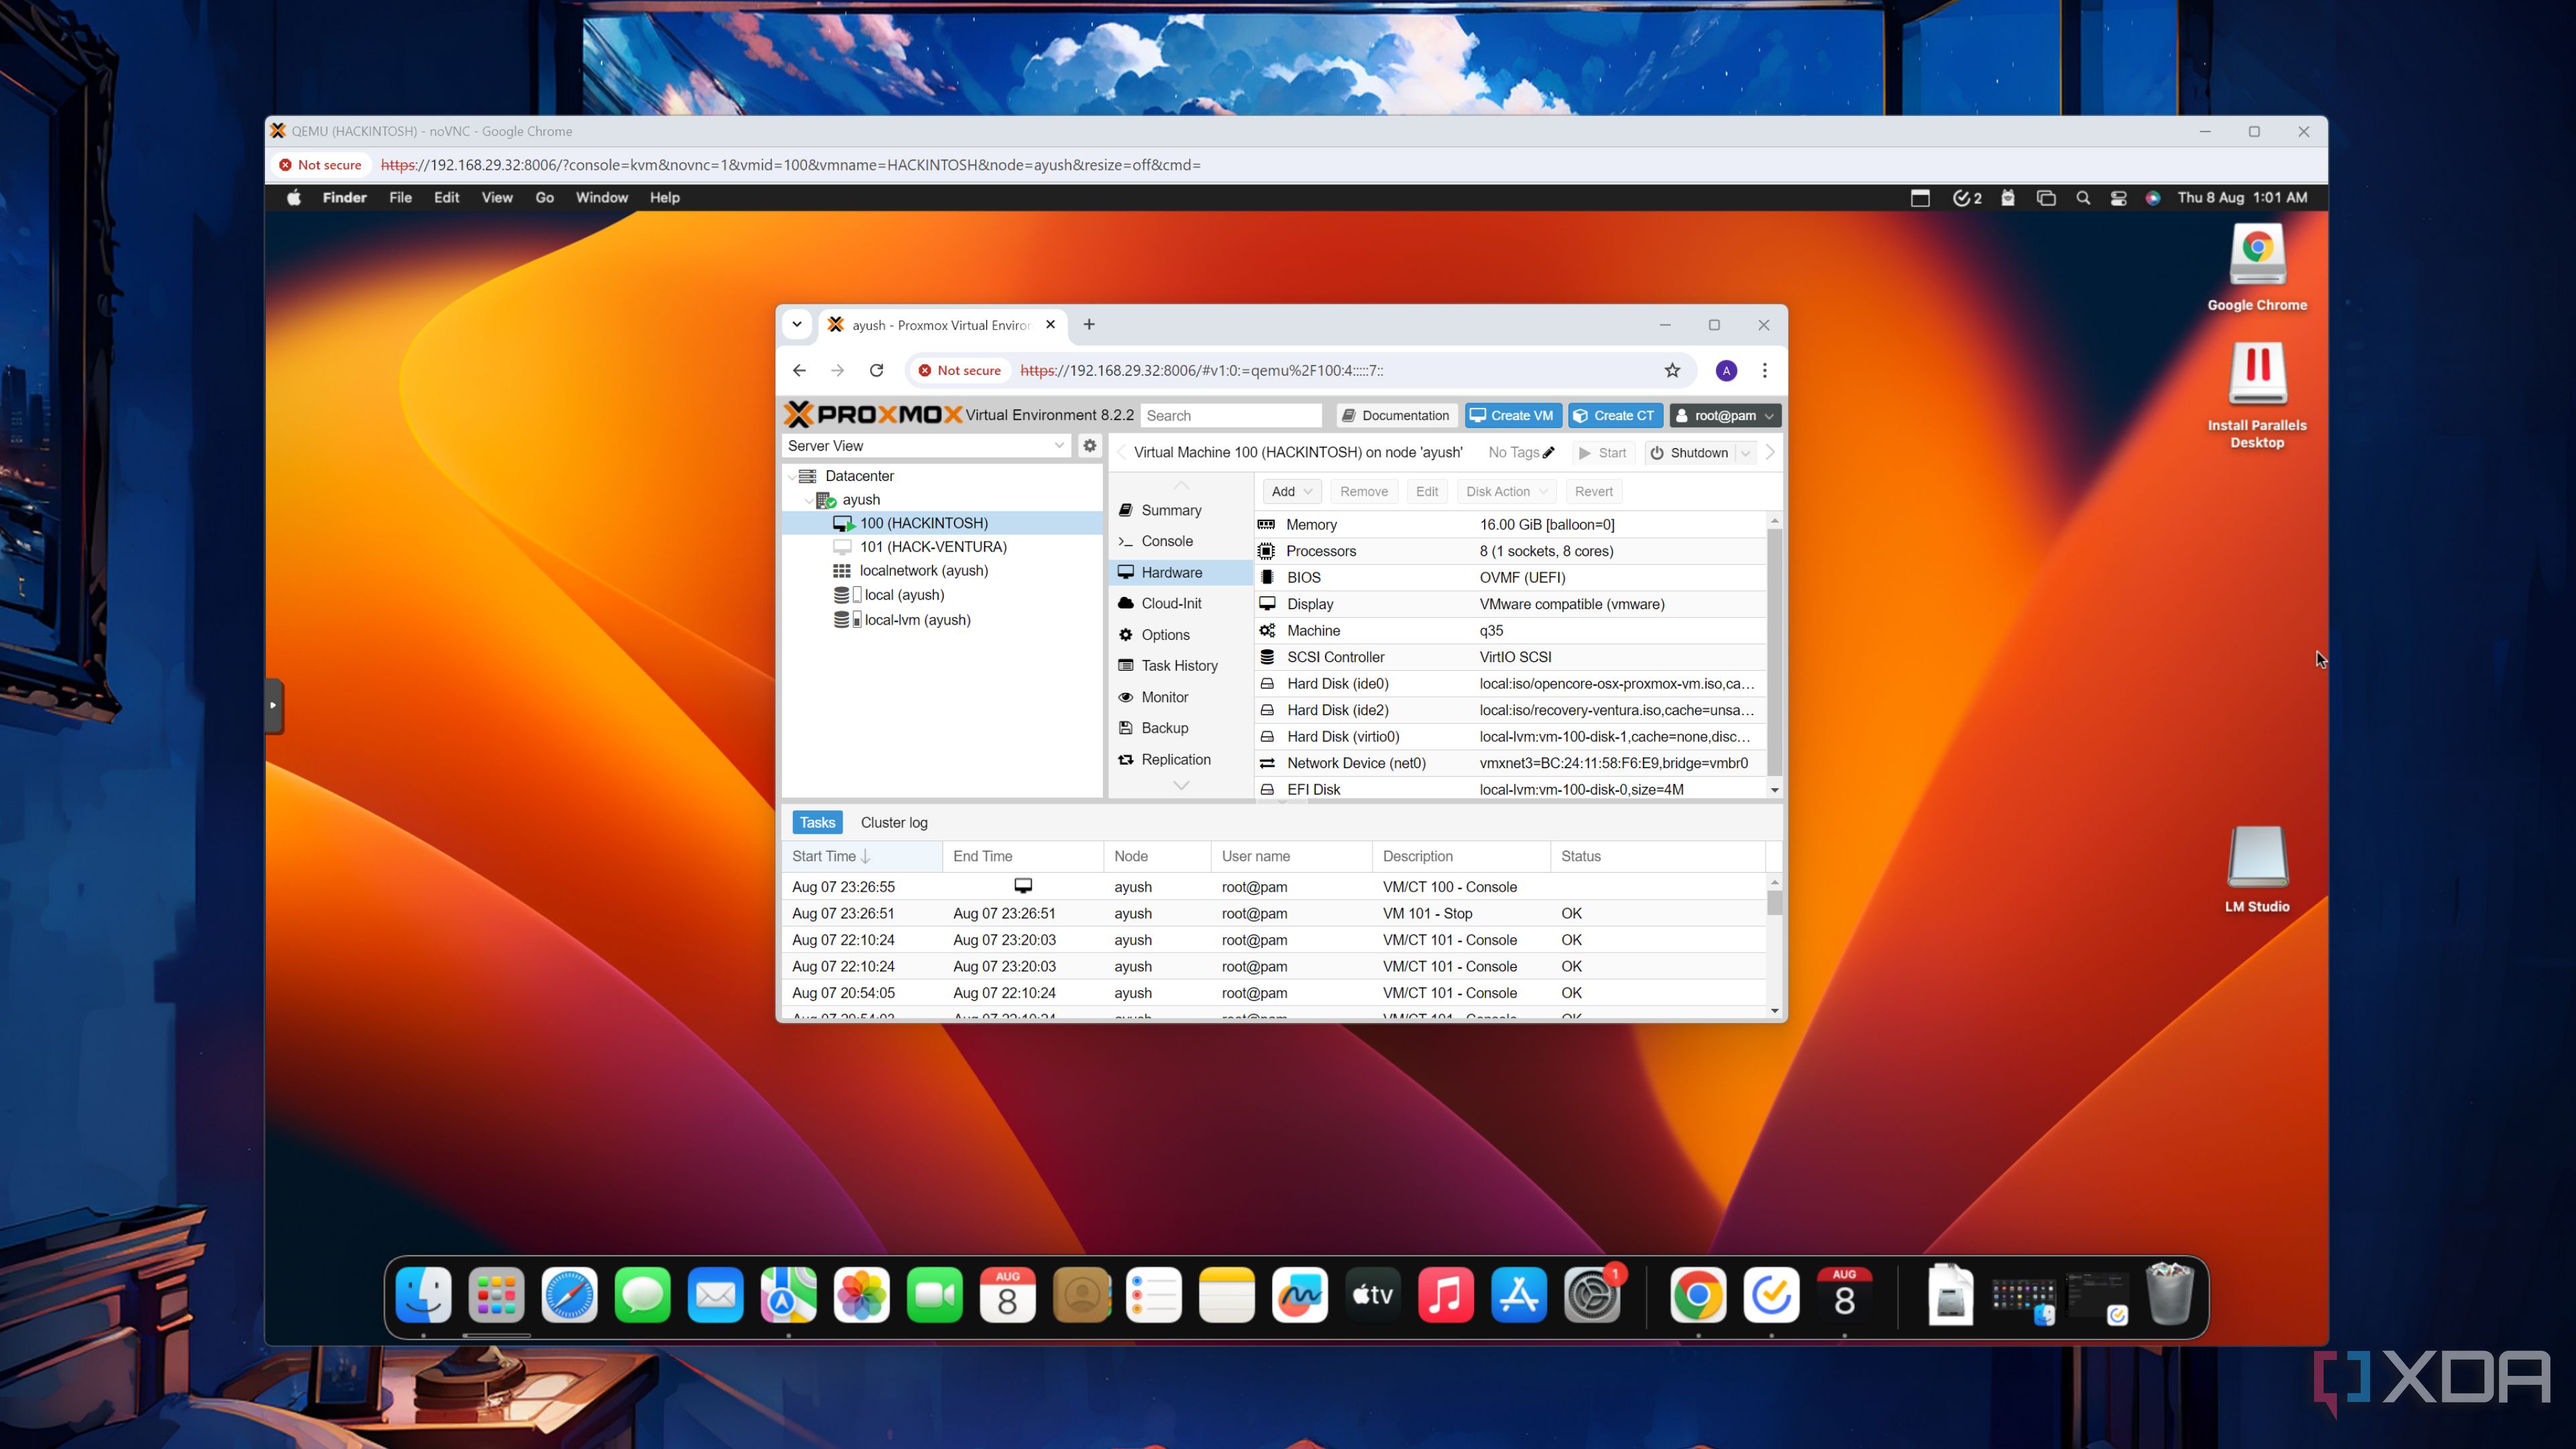Viewport: 2576px width, 1449px height.
Task: Open System Settings from the dock
Action: 1591,1296
